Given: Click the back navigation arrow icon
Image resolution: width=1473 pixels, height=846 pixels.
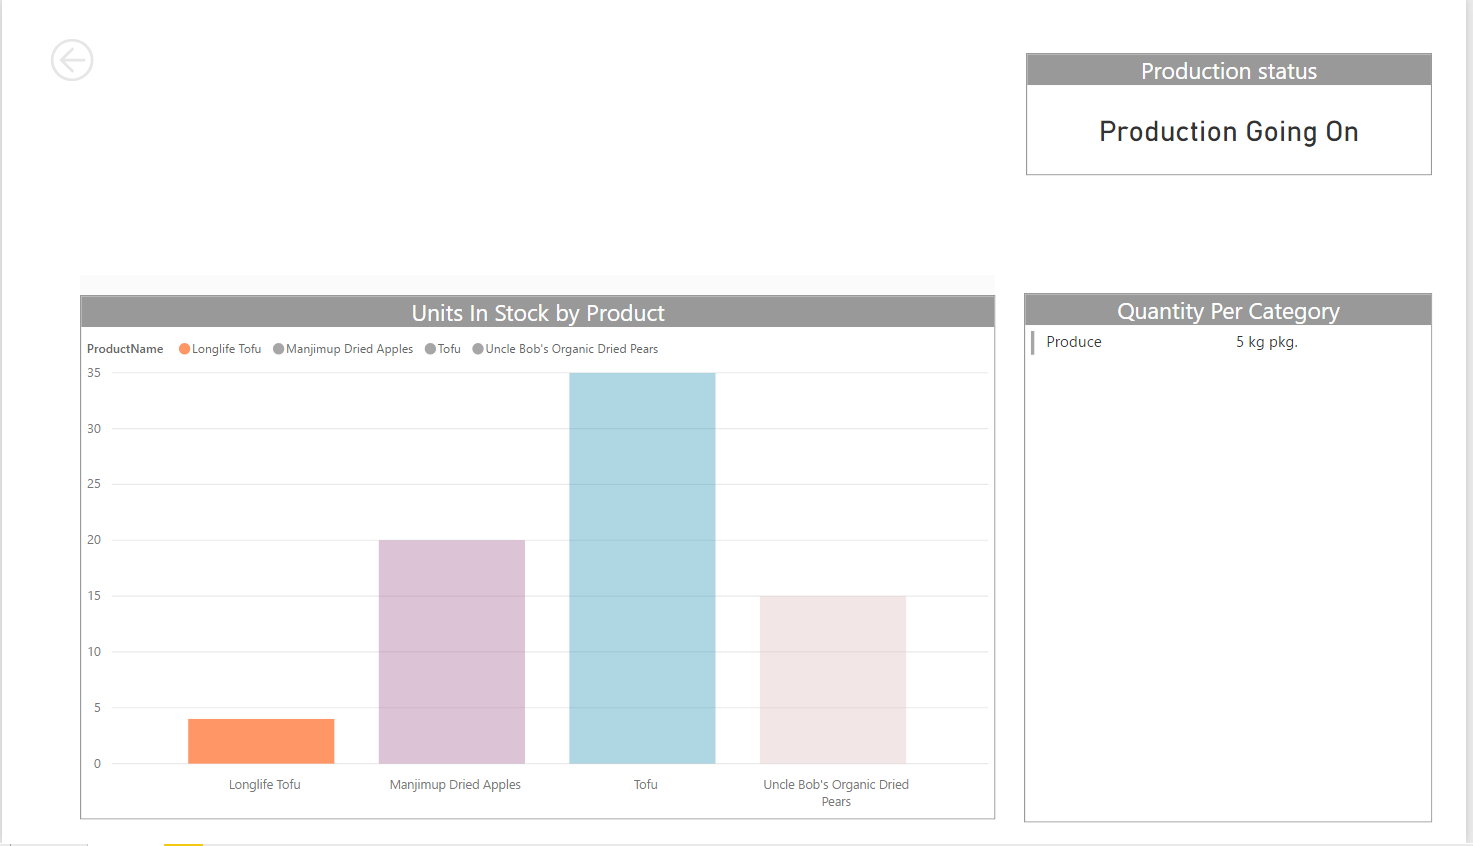Looking at the screenshot, I should (x=71, y=60).
